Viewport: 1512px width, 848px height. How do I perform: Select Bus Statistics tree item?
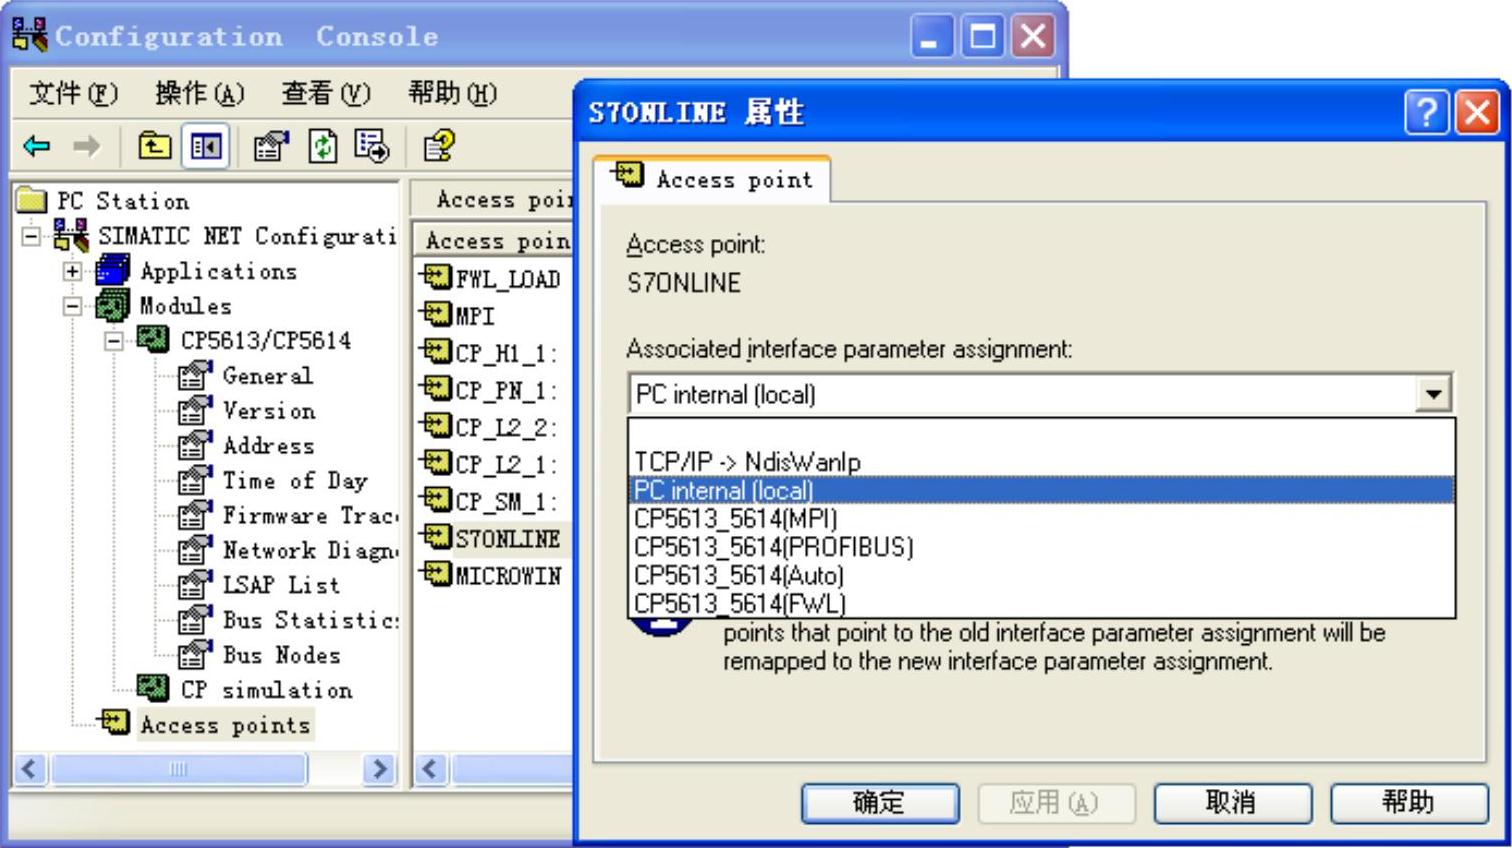point(310,620)
